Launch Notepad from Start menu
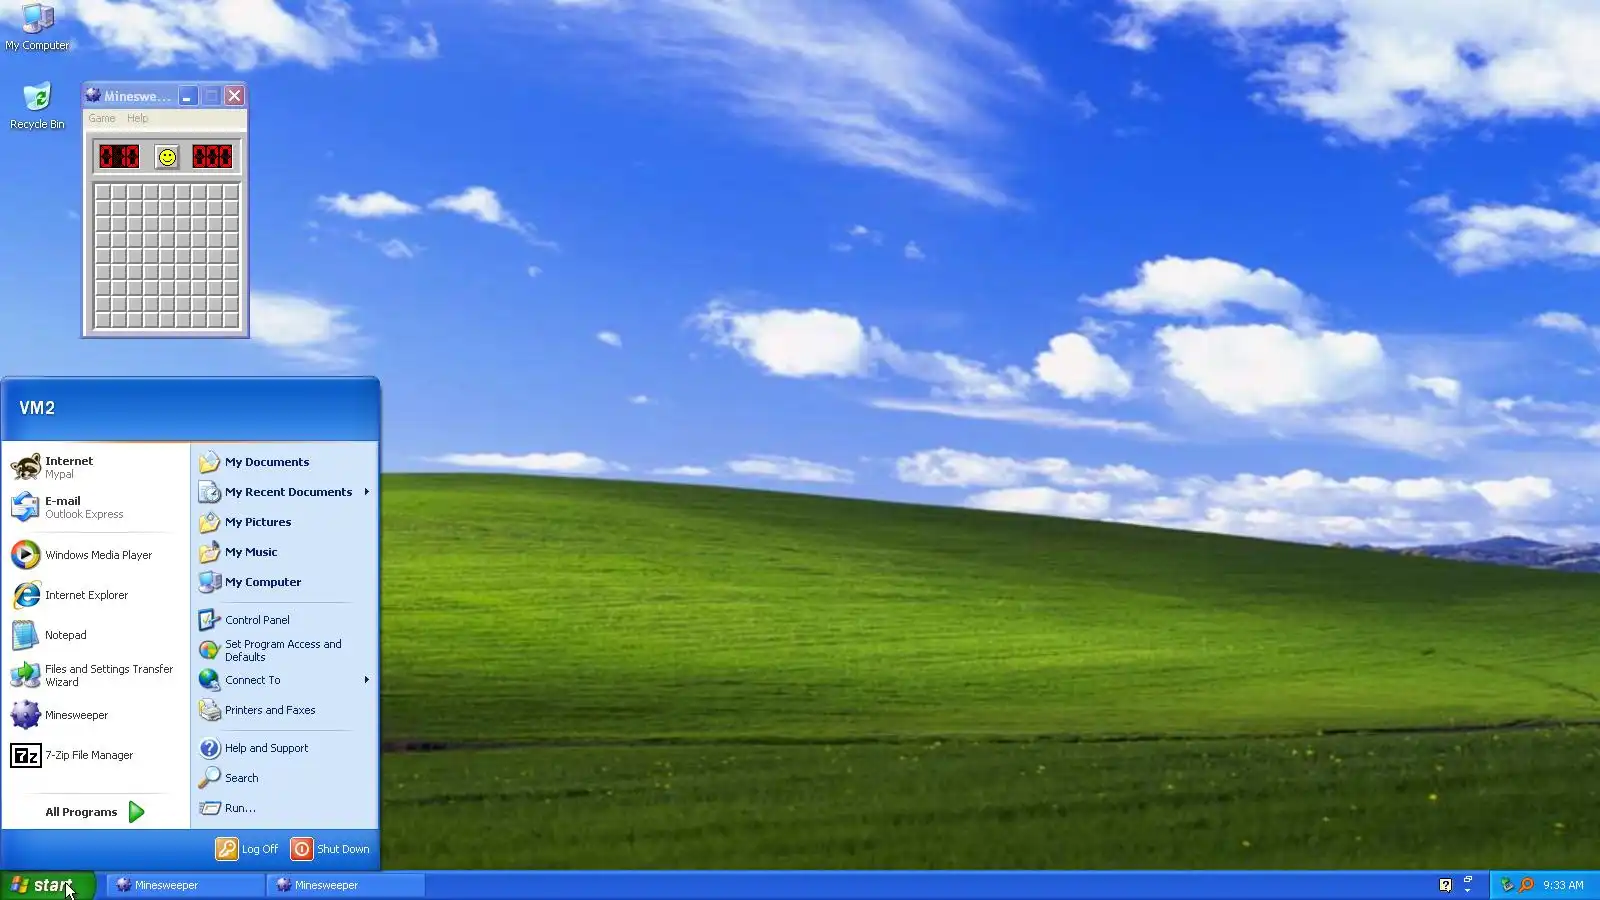Screen dimensions: 1600x900 (x=97, y=635)
